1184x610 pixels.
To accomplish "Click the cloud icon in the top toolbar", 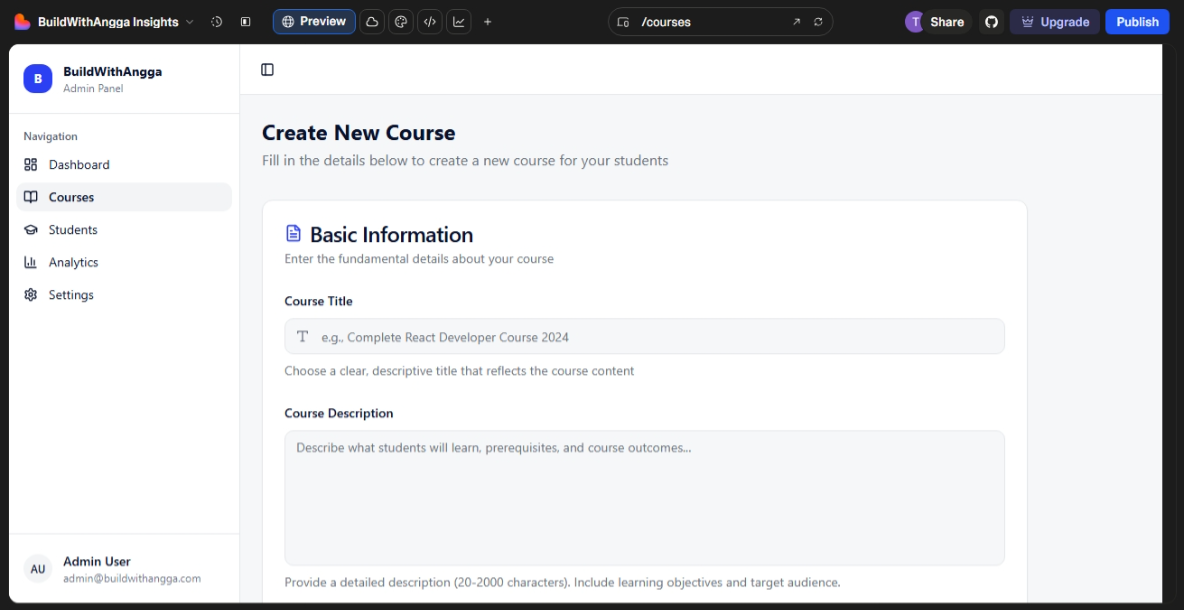I will (372, 22).
